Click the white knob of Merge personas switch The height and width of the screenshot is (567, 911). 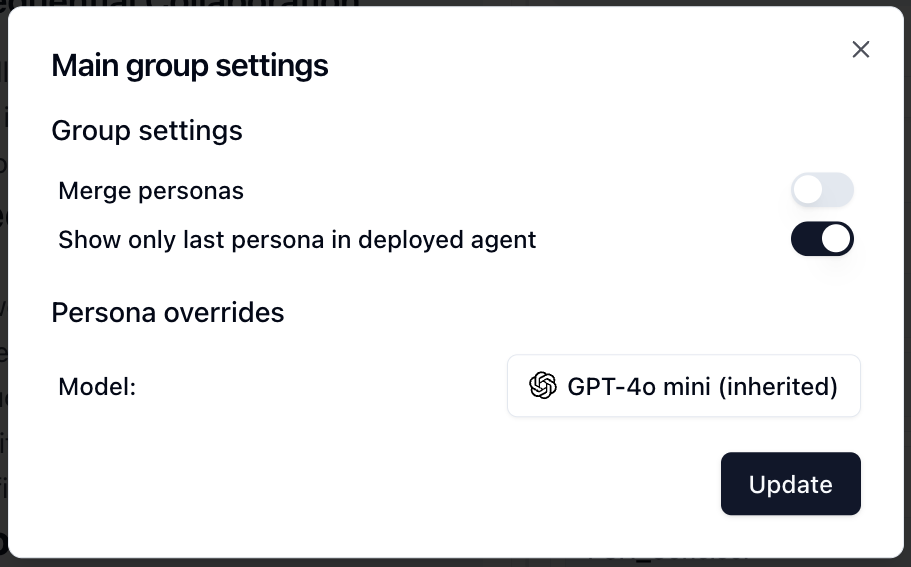[x=808, y=190]
